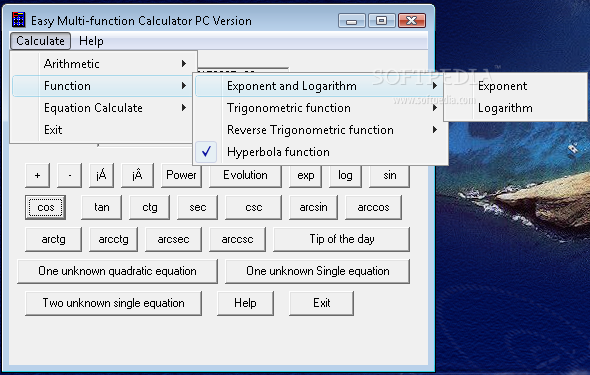The width and height of the screenshot is (590, 375).
Task: Click the arcsec button
Action: click(x=173, y=239)
